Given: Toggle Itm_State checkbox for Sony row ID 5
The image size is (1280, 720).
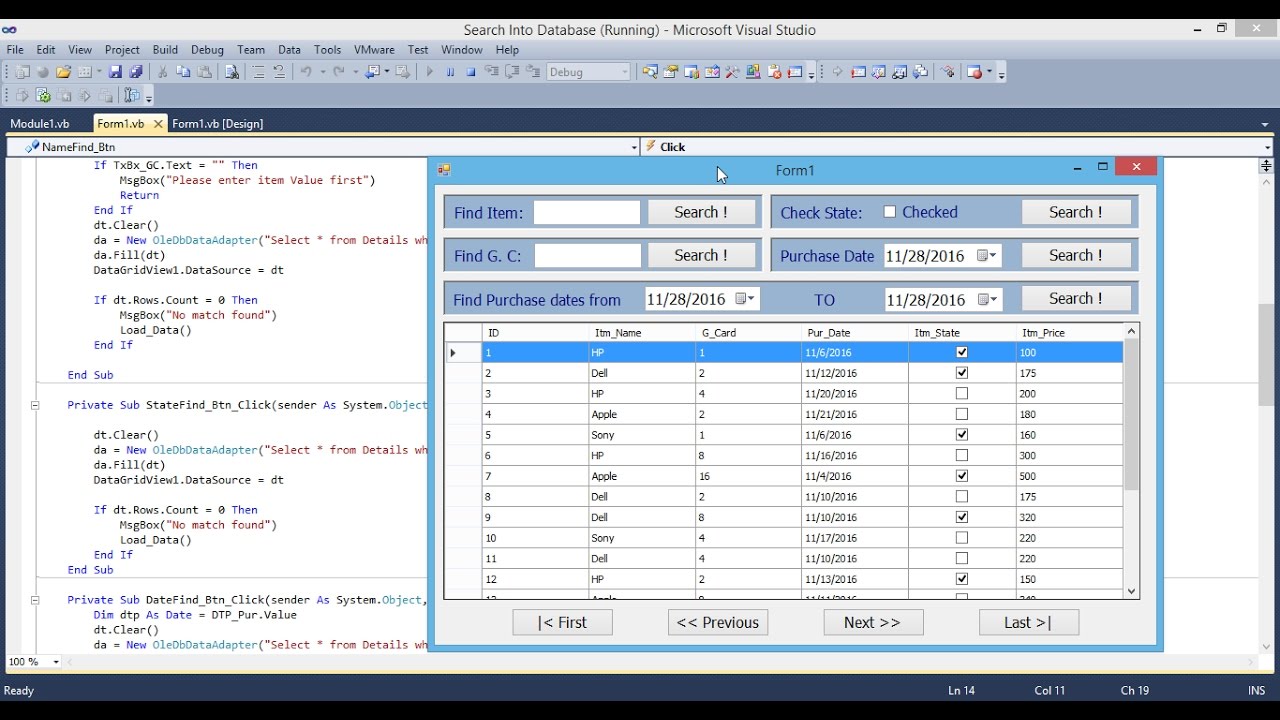Looking at the screenshot, I should [x=962, y=435].
